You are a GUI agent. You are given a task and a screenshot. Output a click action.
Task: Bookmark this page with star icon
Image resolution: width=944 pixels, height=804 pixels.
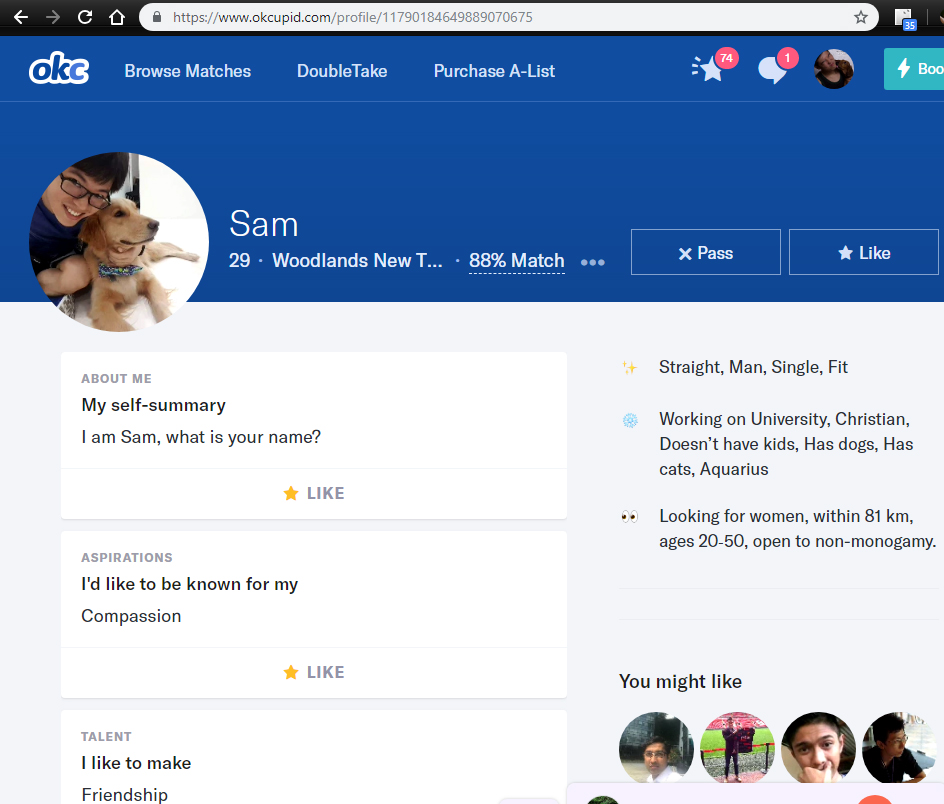pos(860,17)
